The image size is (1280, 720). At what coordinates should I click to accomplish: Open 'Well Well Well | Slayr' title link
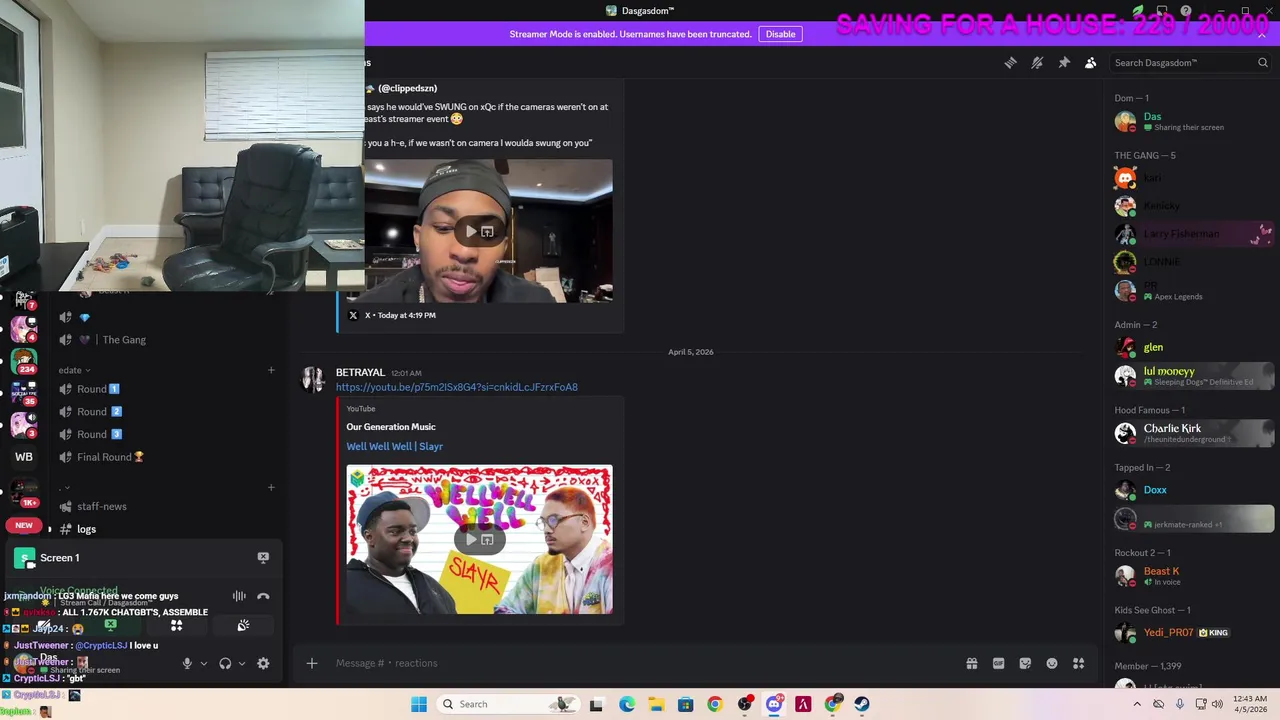click(394, 446)
